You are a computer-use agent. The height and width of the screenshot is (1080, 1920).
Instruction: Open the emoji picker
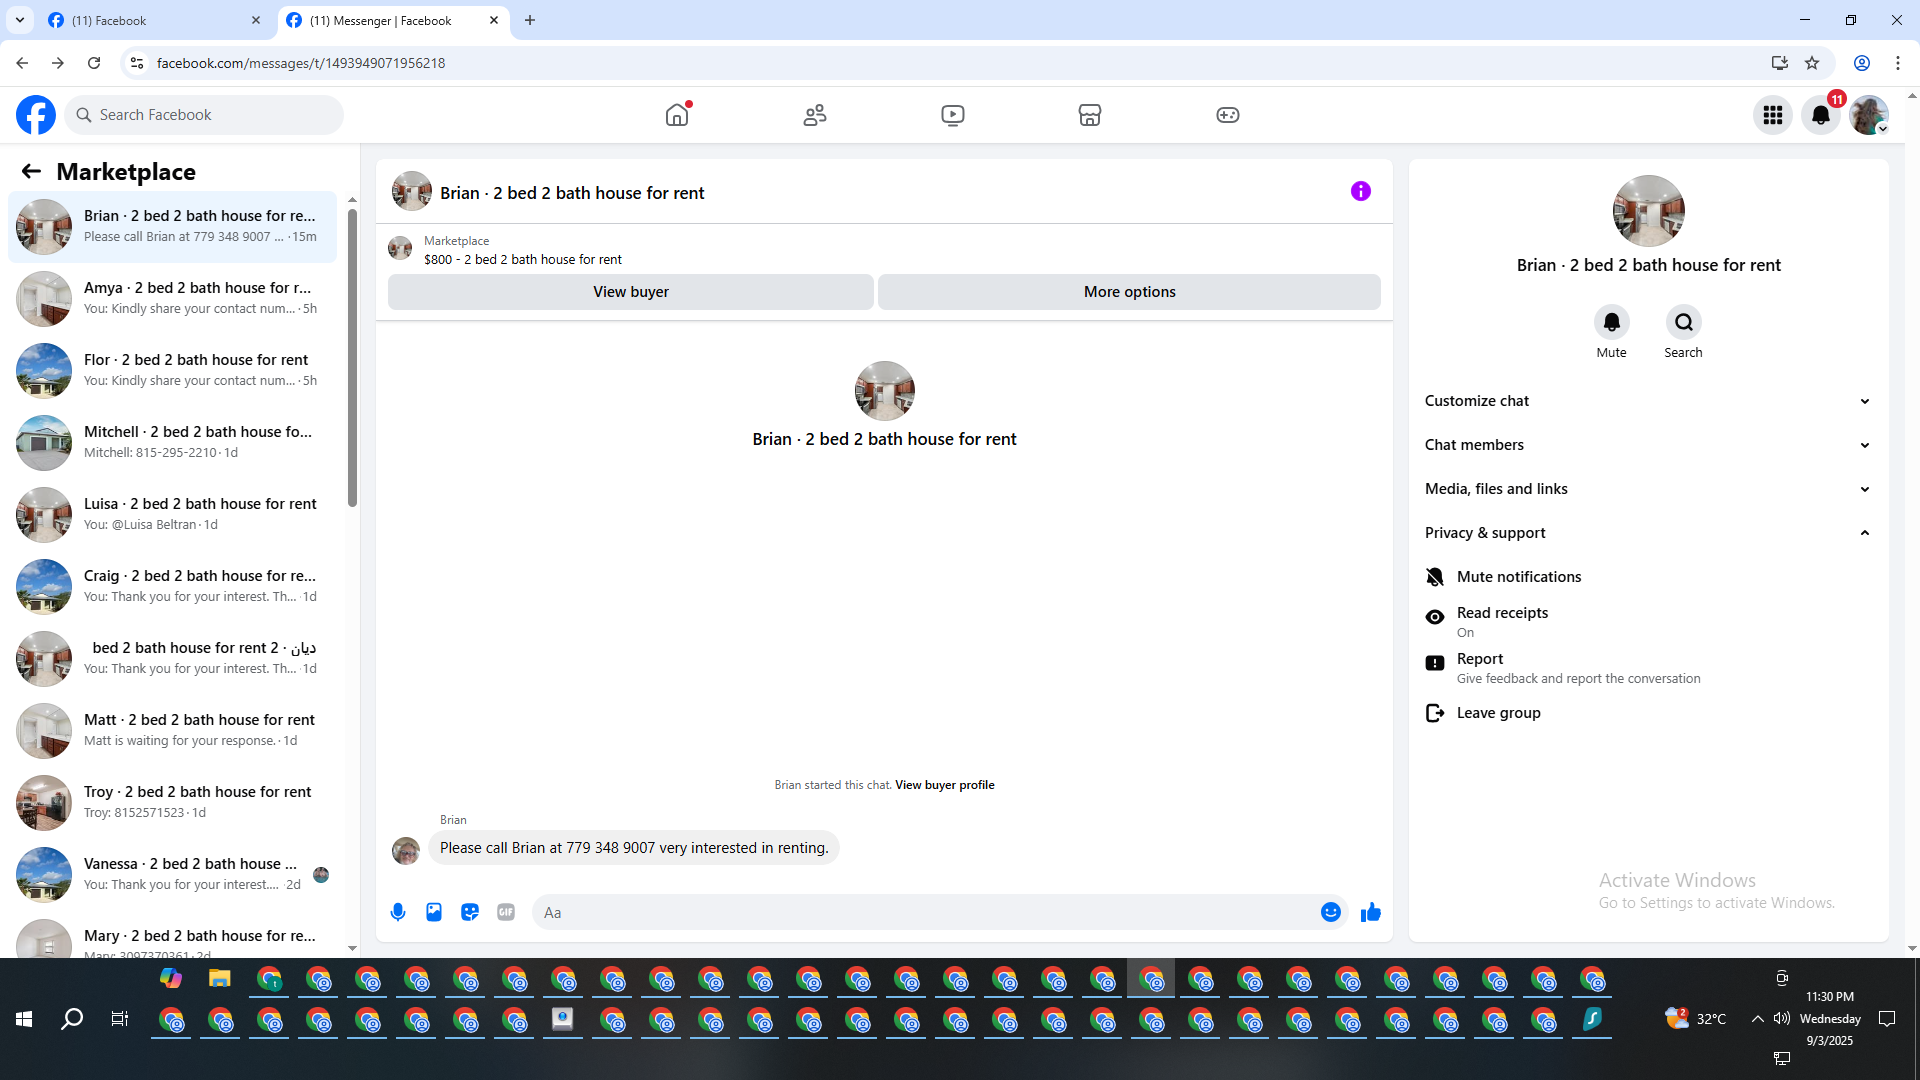click(1331, 912)
